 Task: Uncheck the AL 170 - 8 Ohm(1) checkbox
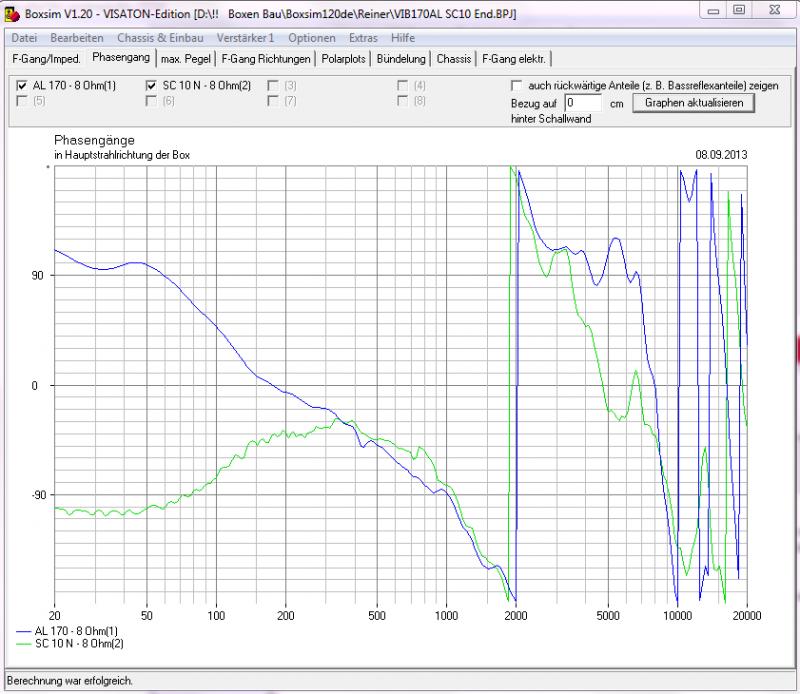pos(22,86)
